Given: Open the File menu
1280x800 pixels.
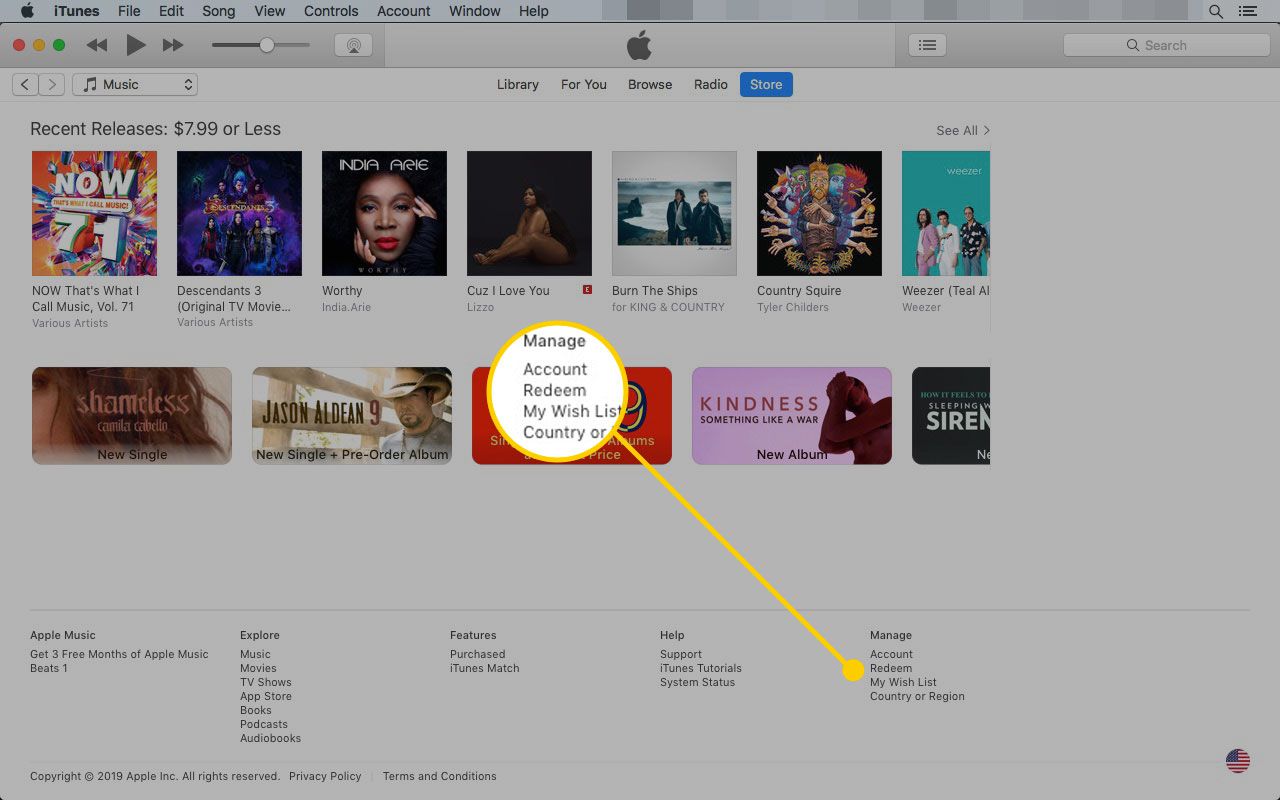Looking at the screenshot, I should 129,11.
